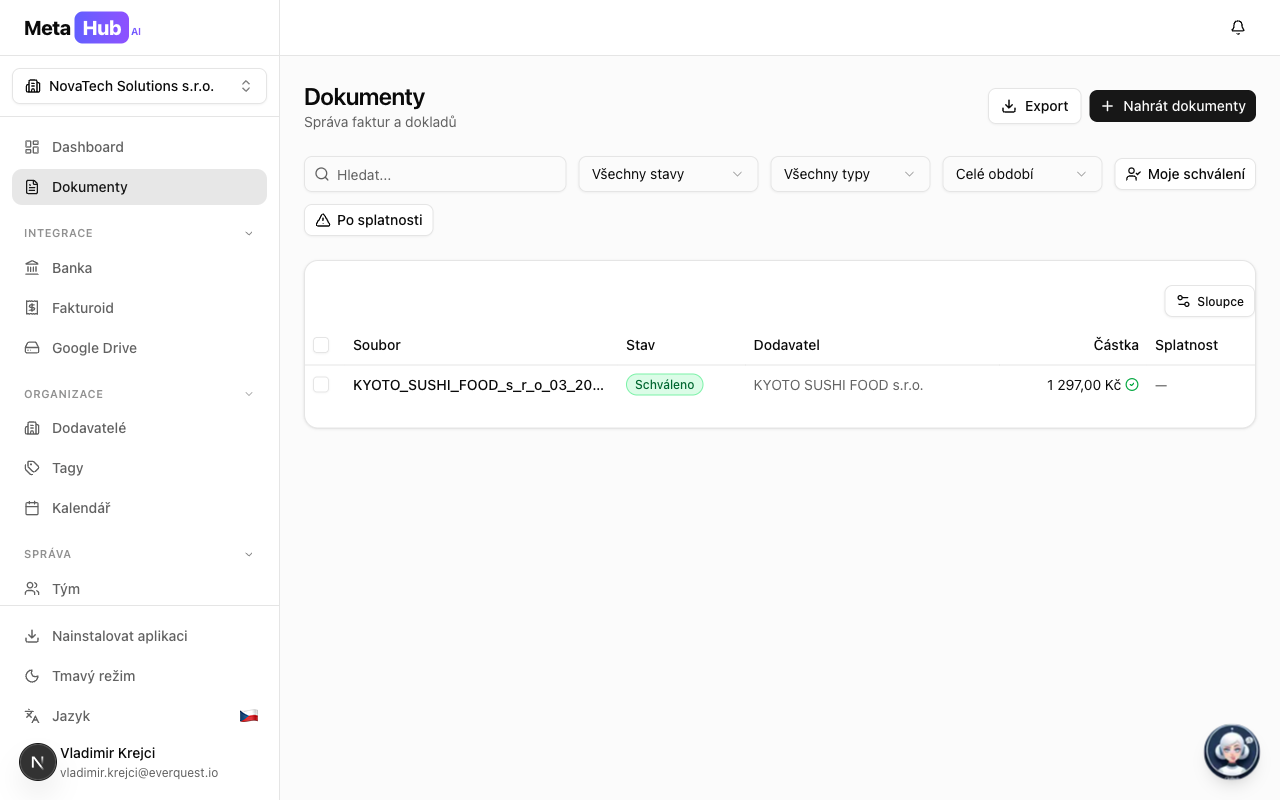Open Google Drive integration

click(94, 348)
